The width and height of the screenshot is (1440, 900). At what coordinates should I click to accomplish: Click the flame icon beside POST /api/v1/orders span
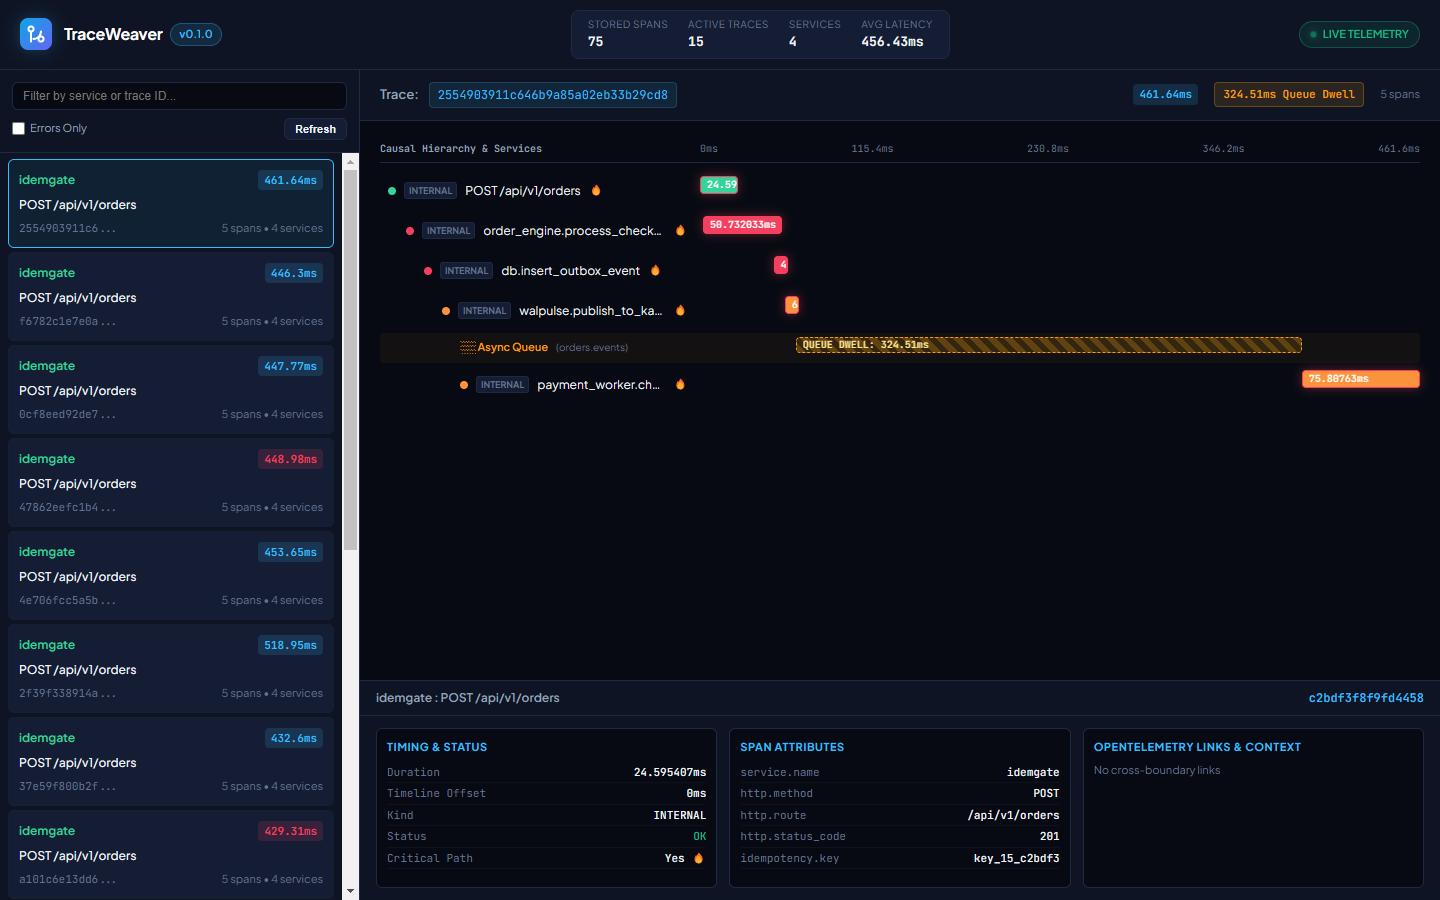pos(596,190)
